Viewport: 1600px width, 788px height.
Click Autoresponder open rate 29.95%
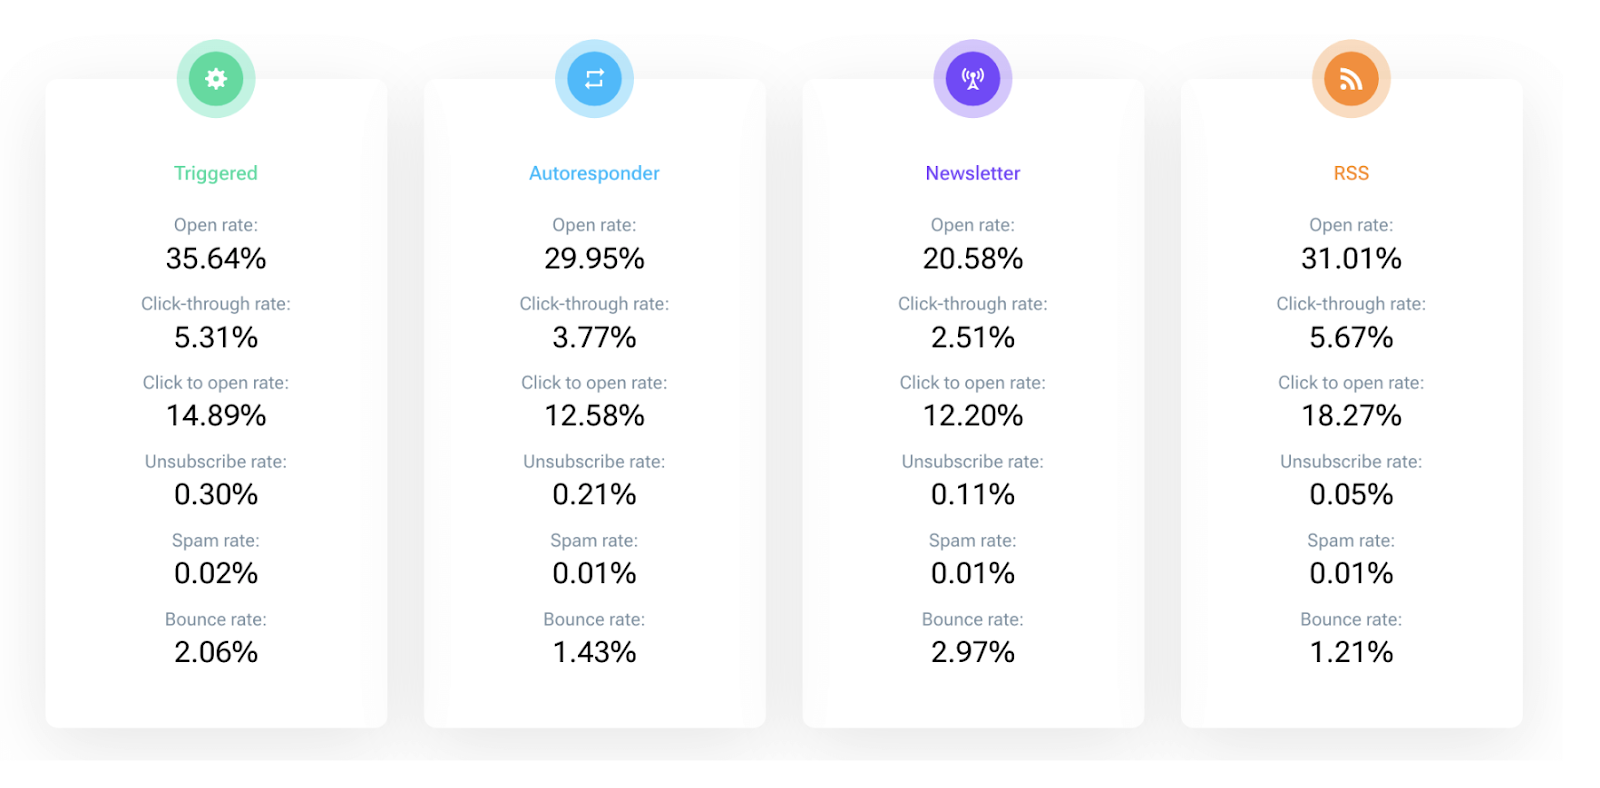(x=594, y=258)
